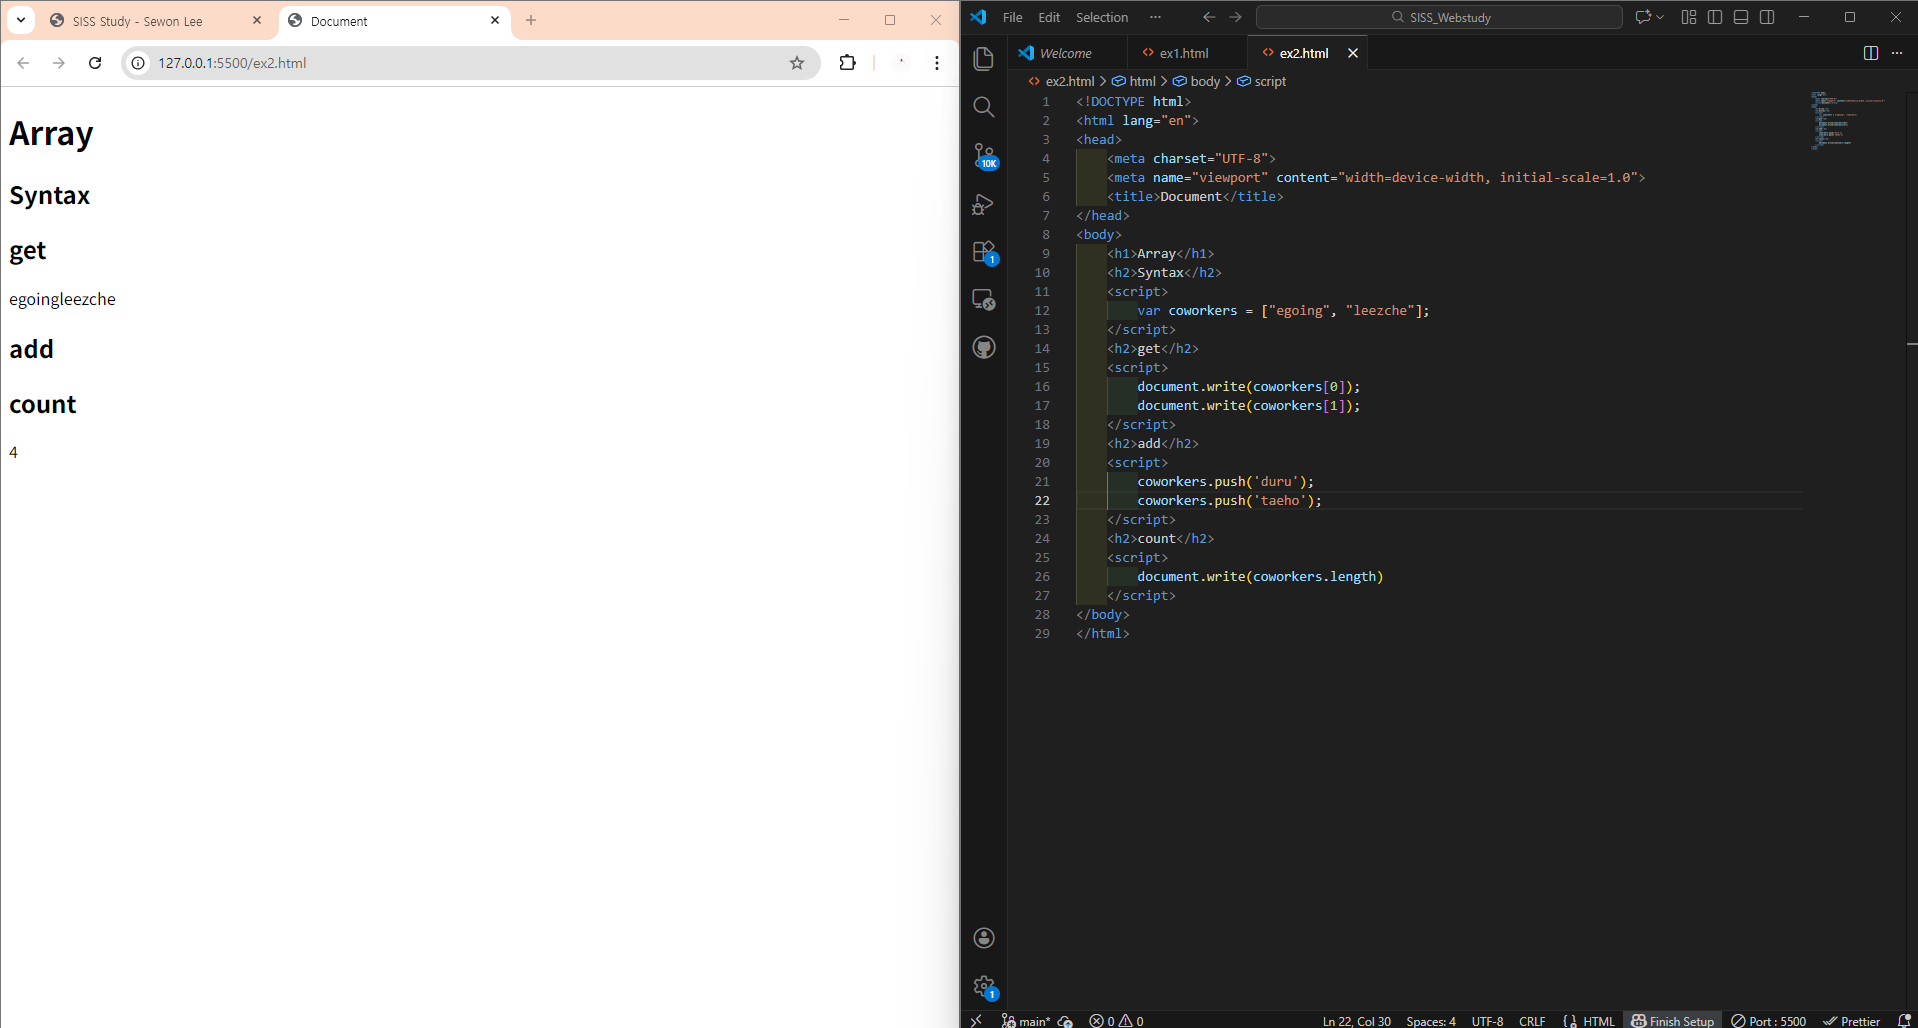Click the Manage gear icon

point(984,986)
